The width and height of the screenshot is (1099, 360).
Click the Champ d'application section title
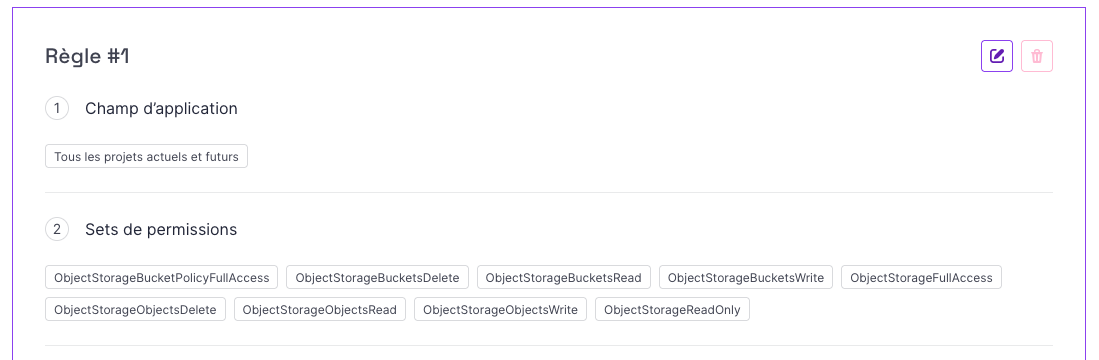coord(161,109)
